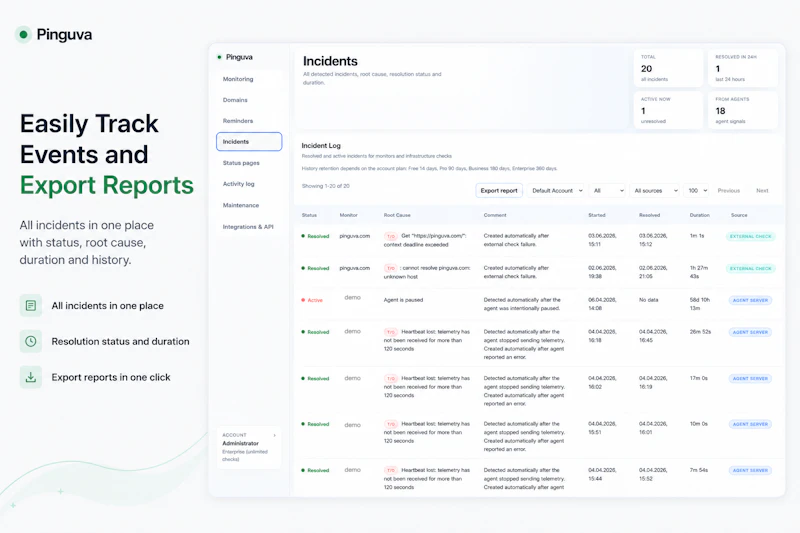
Task: Click the Duration column header
Action: pyautogui.click(x=699, y=215)
